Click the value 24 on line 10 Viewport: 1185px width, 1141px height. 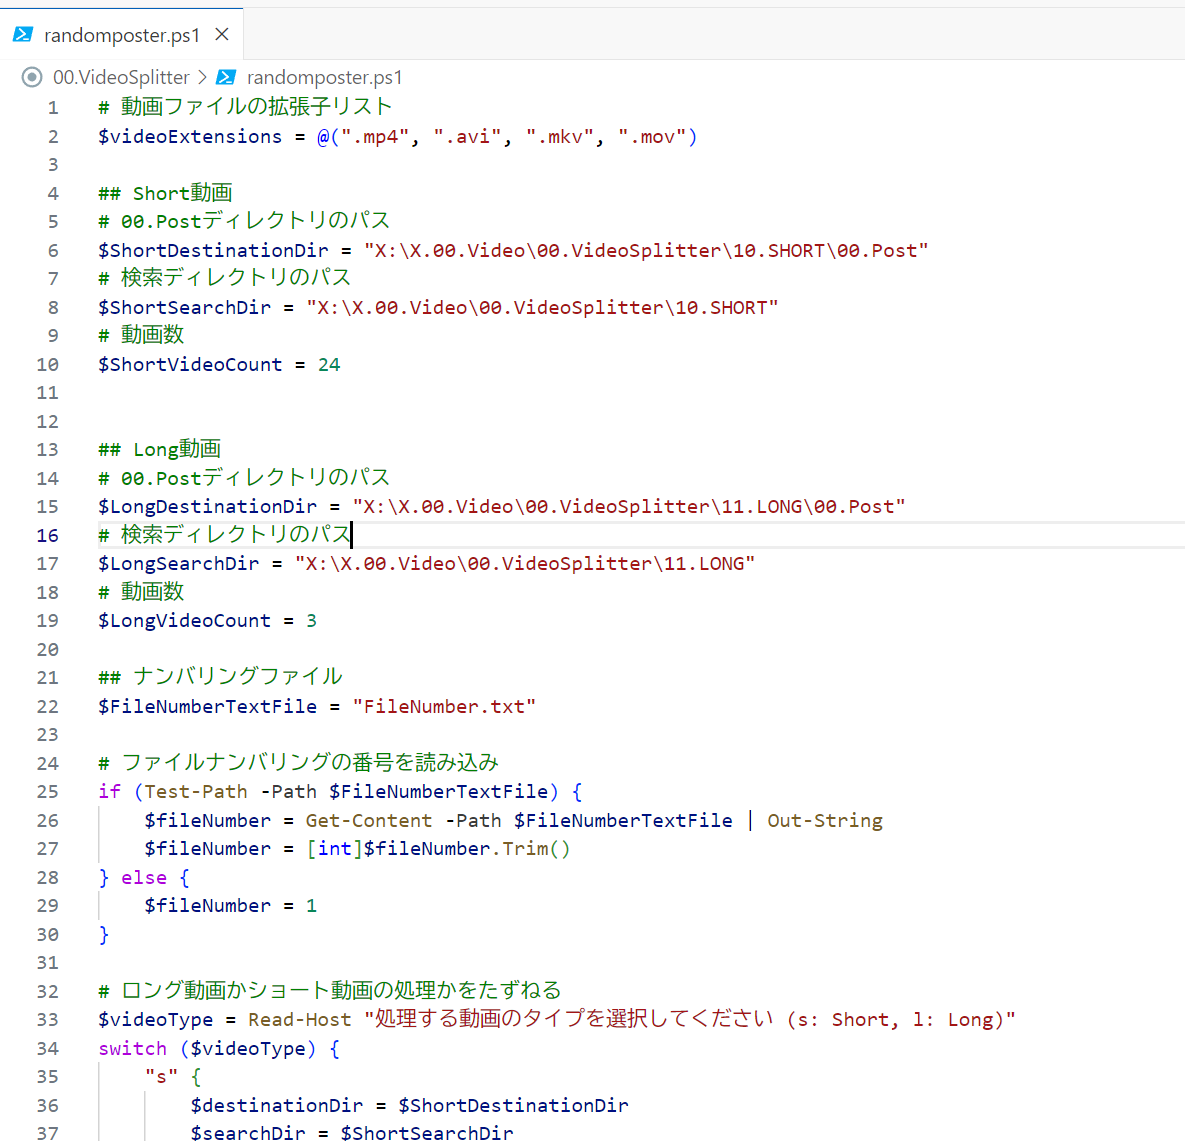(x=329, y=365)
